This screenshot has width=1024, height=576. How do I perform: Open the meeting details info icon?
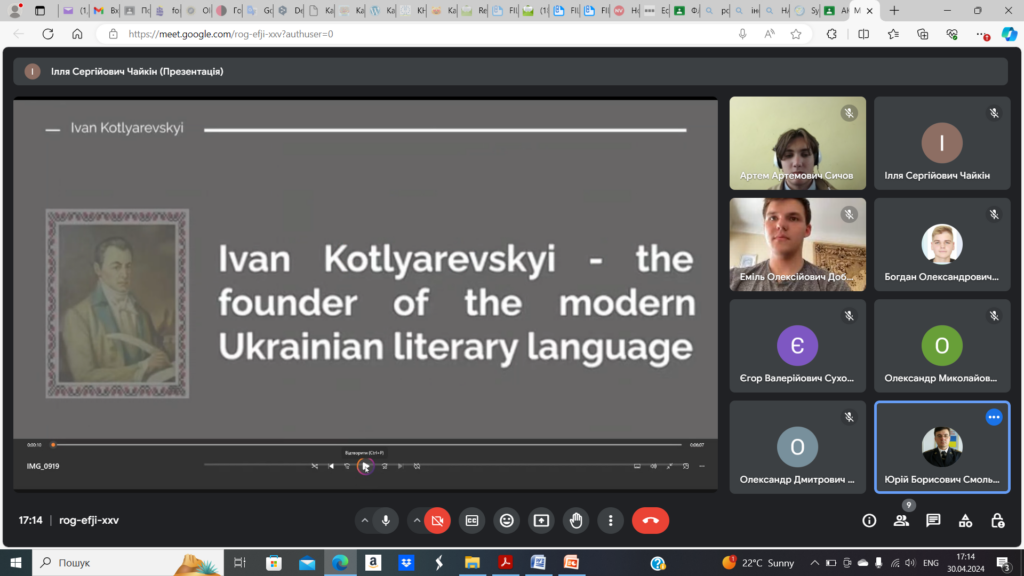click(869, 520)
